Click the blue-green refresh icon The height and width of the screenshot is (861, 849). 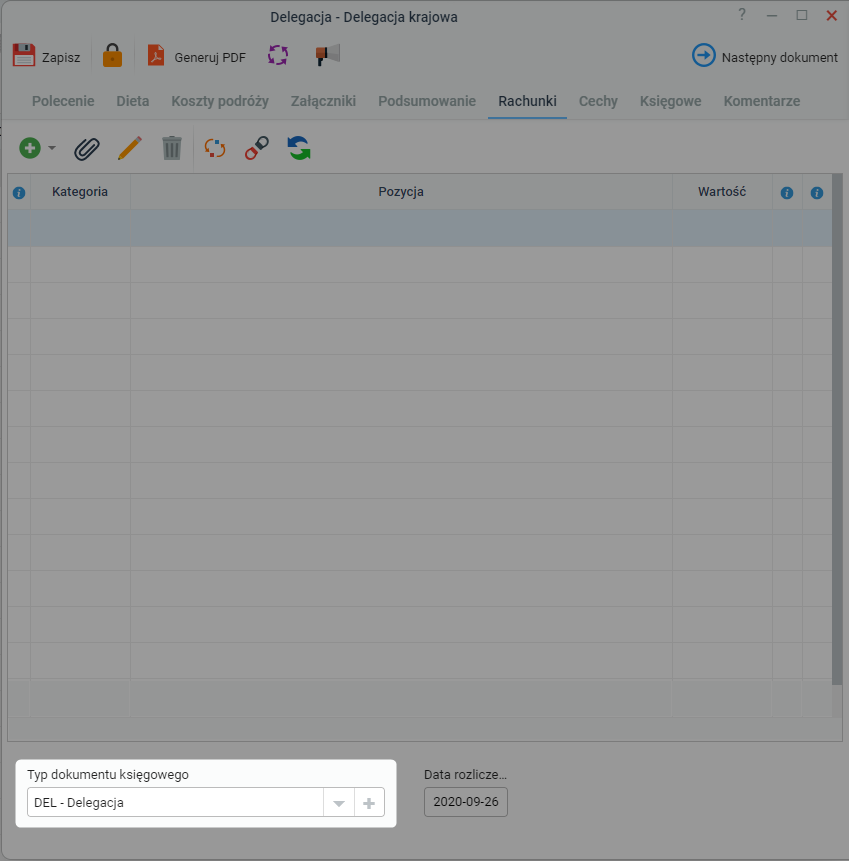tap(299, 148)
